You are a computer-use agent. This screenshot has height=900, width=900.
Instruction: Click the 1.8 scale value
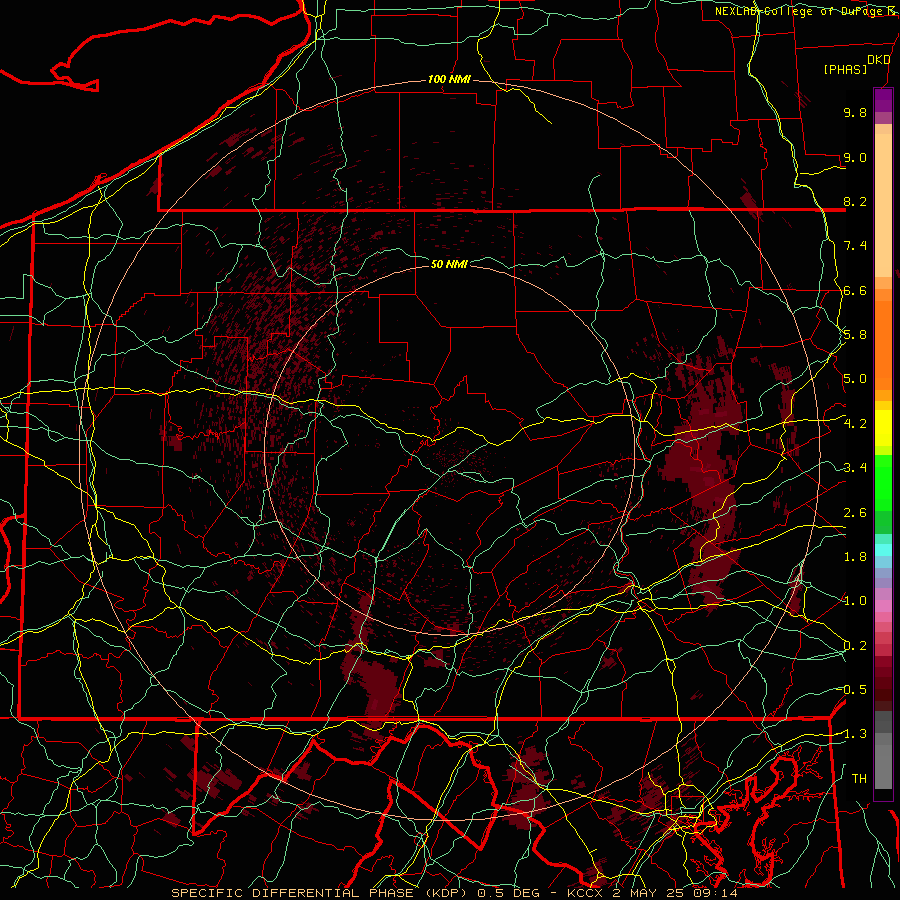click(855, 557)
